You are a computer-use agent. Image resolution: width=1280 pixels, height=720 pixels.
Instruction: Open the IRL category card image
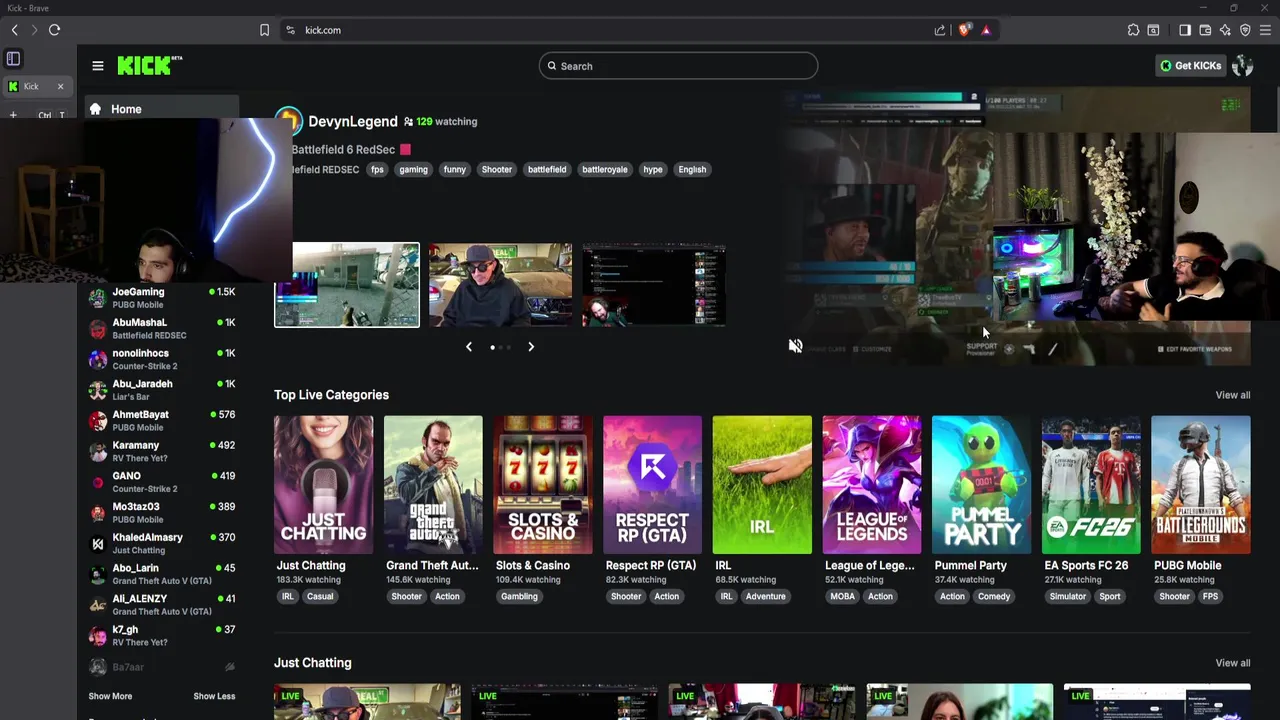(762, 485)
